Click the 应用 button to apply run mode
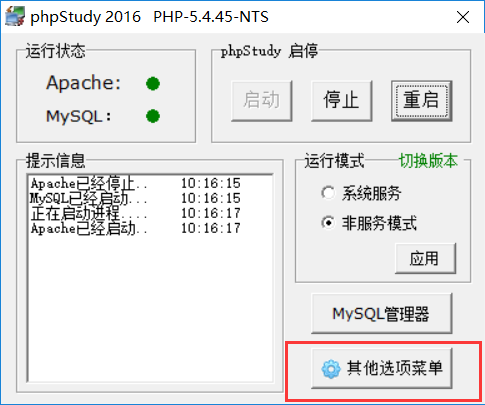 (x=425, y=258)
